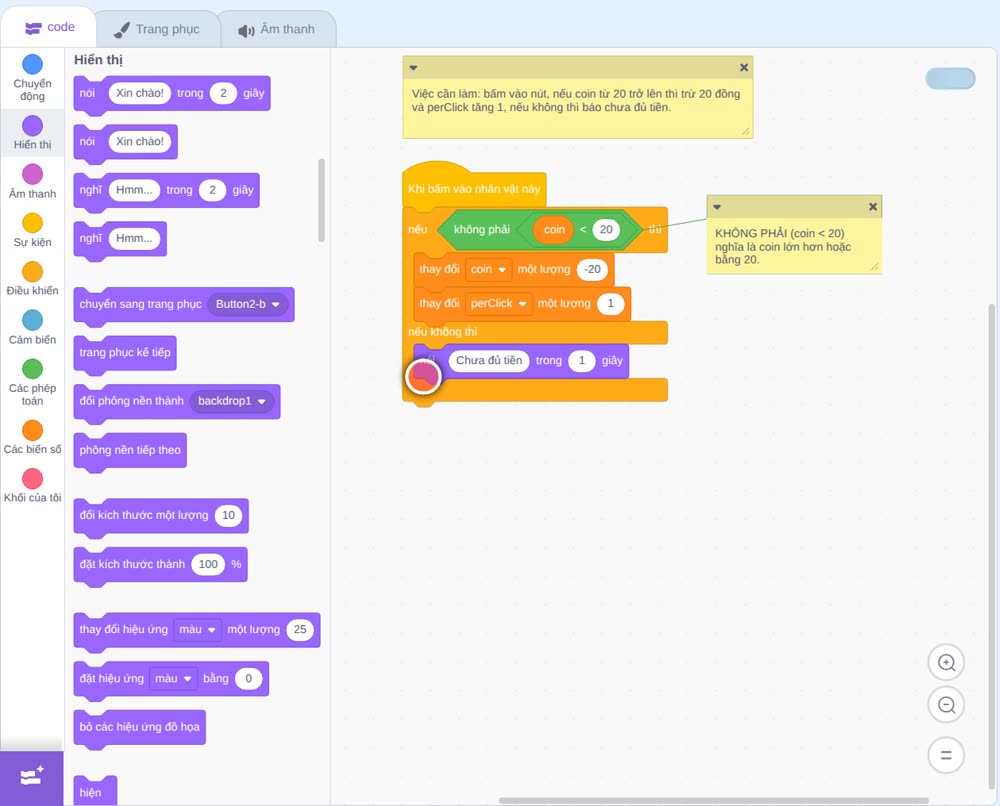Switch to the code tab
This screenshot has height=806, width=1000.
pyautogui.click(x=49, y=27)
